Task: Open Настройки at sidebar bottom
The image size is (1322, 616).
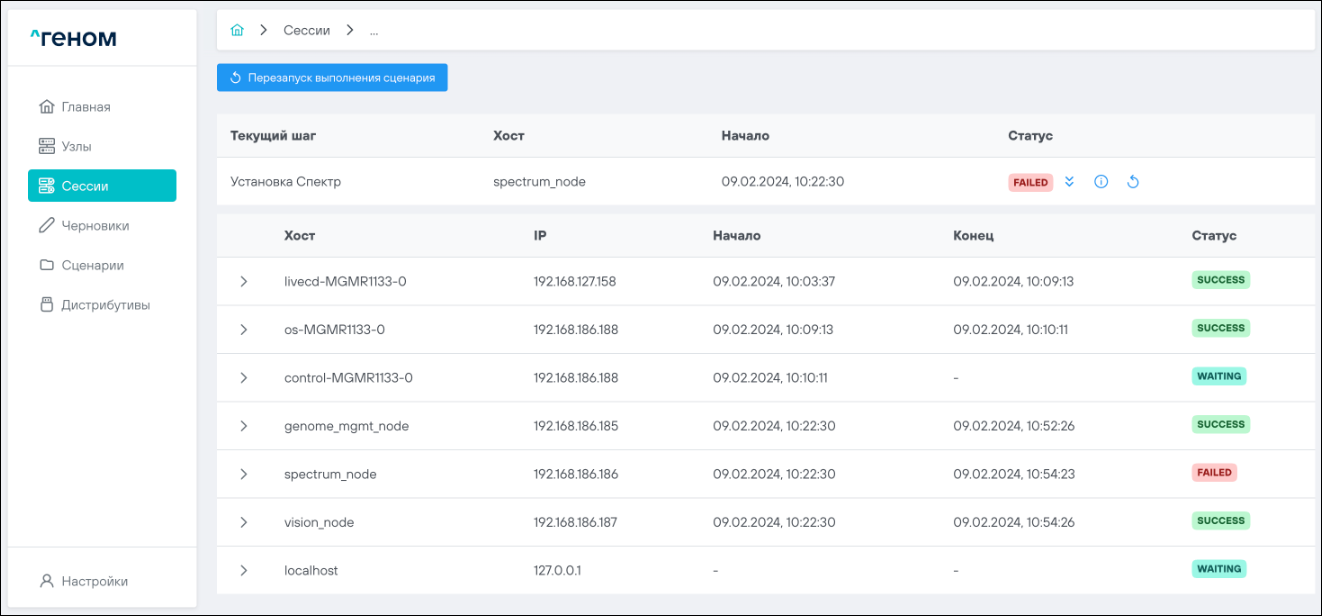Action: pos(94,581)
